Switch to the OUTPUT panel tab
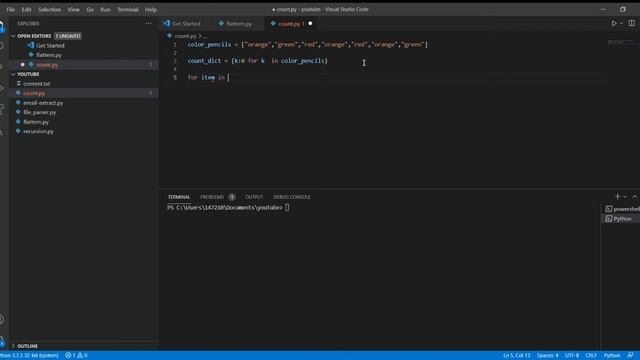The width and height of the screenshot is (640, 360). click(x=254, y=197)
